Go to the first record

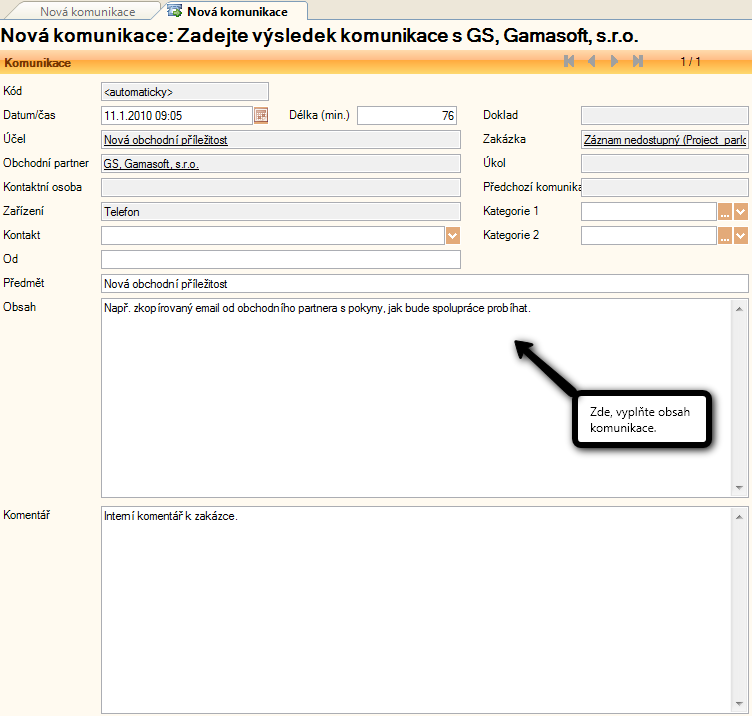(x=569, y=62)
